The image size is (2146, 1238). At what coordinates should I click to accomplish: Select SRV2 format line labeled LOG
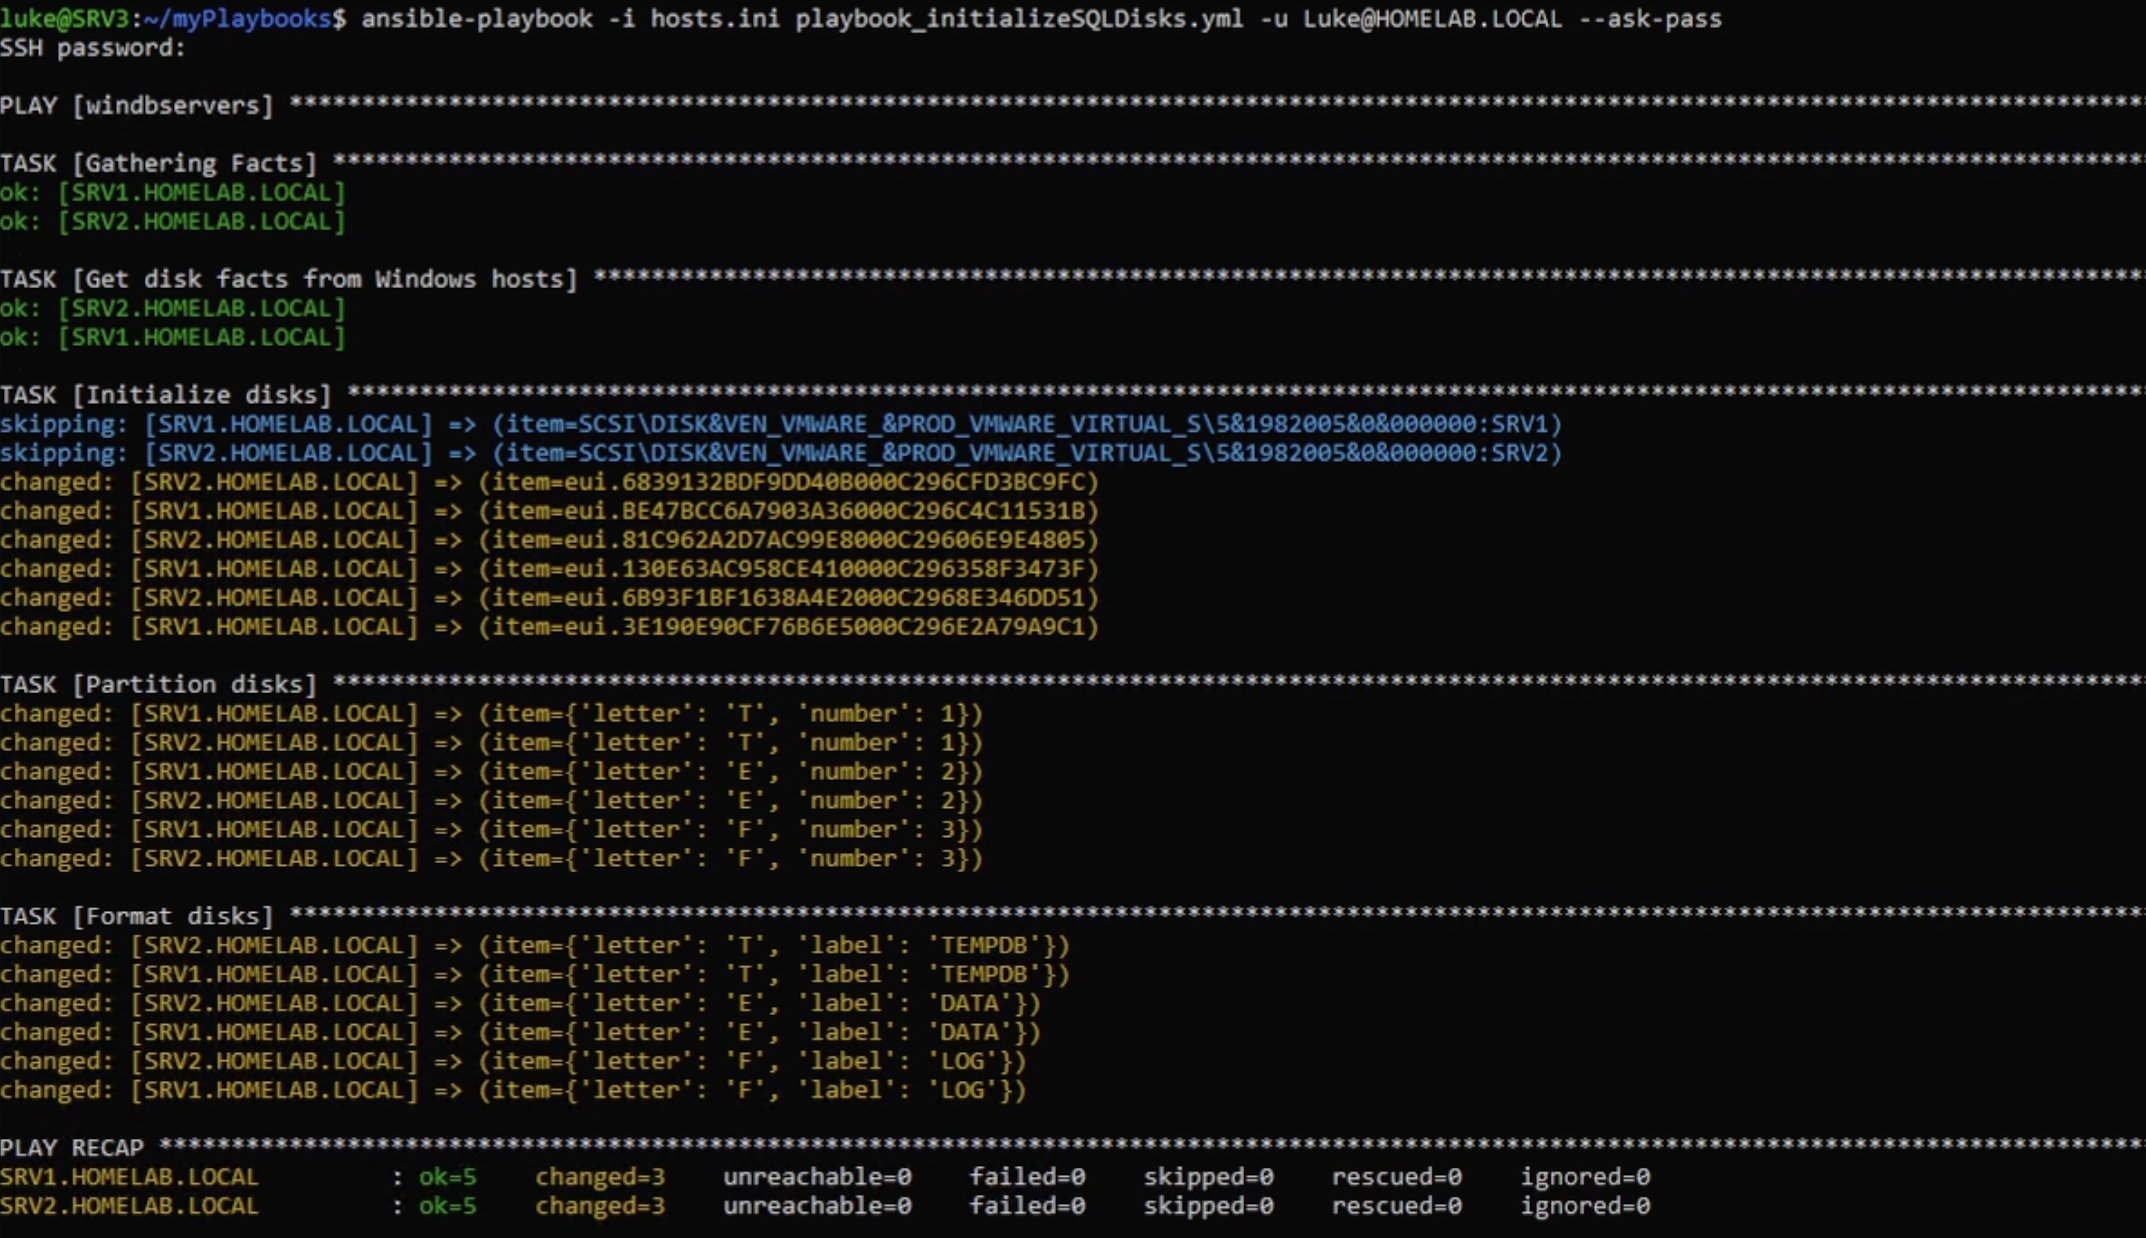pyautogui.click(x=514, y=1063)
